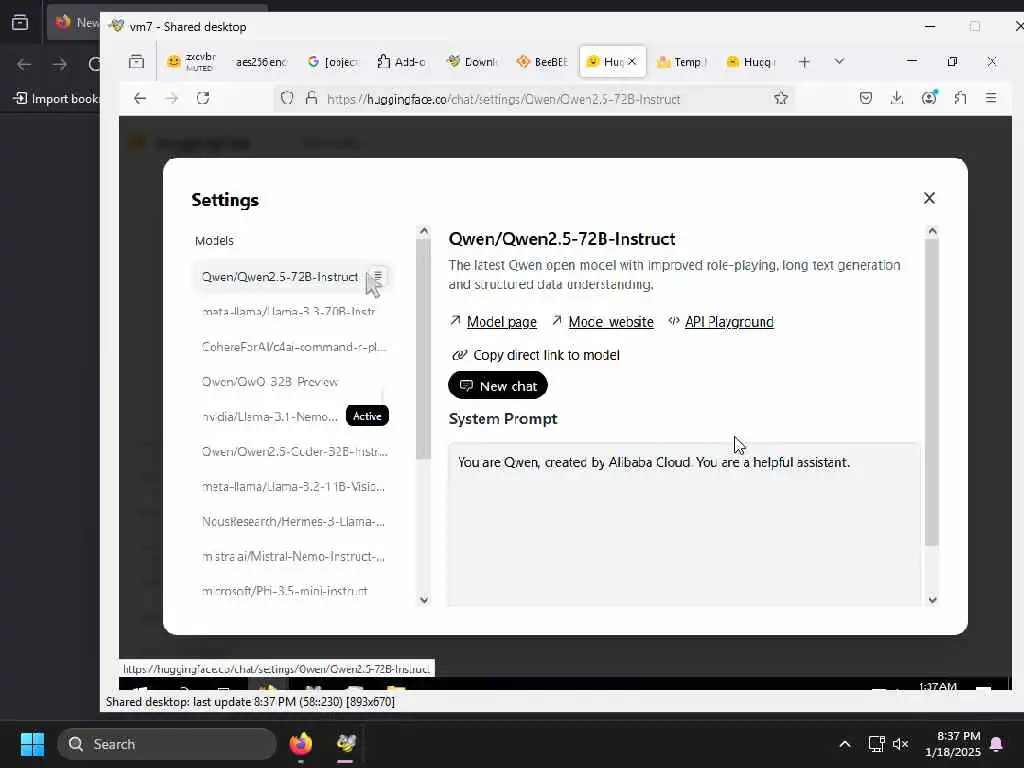Click the small icon next to Qwen2.5-72B-Instruct entry
The width and height of the screenshot is (1024, 768).
coord(377,276)
